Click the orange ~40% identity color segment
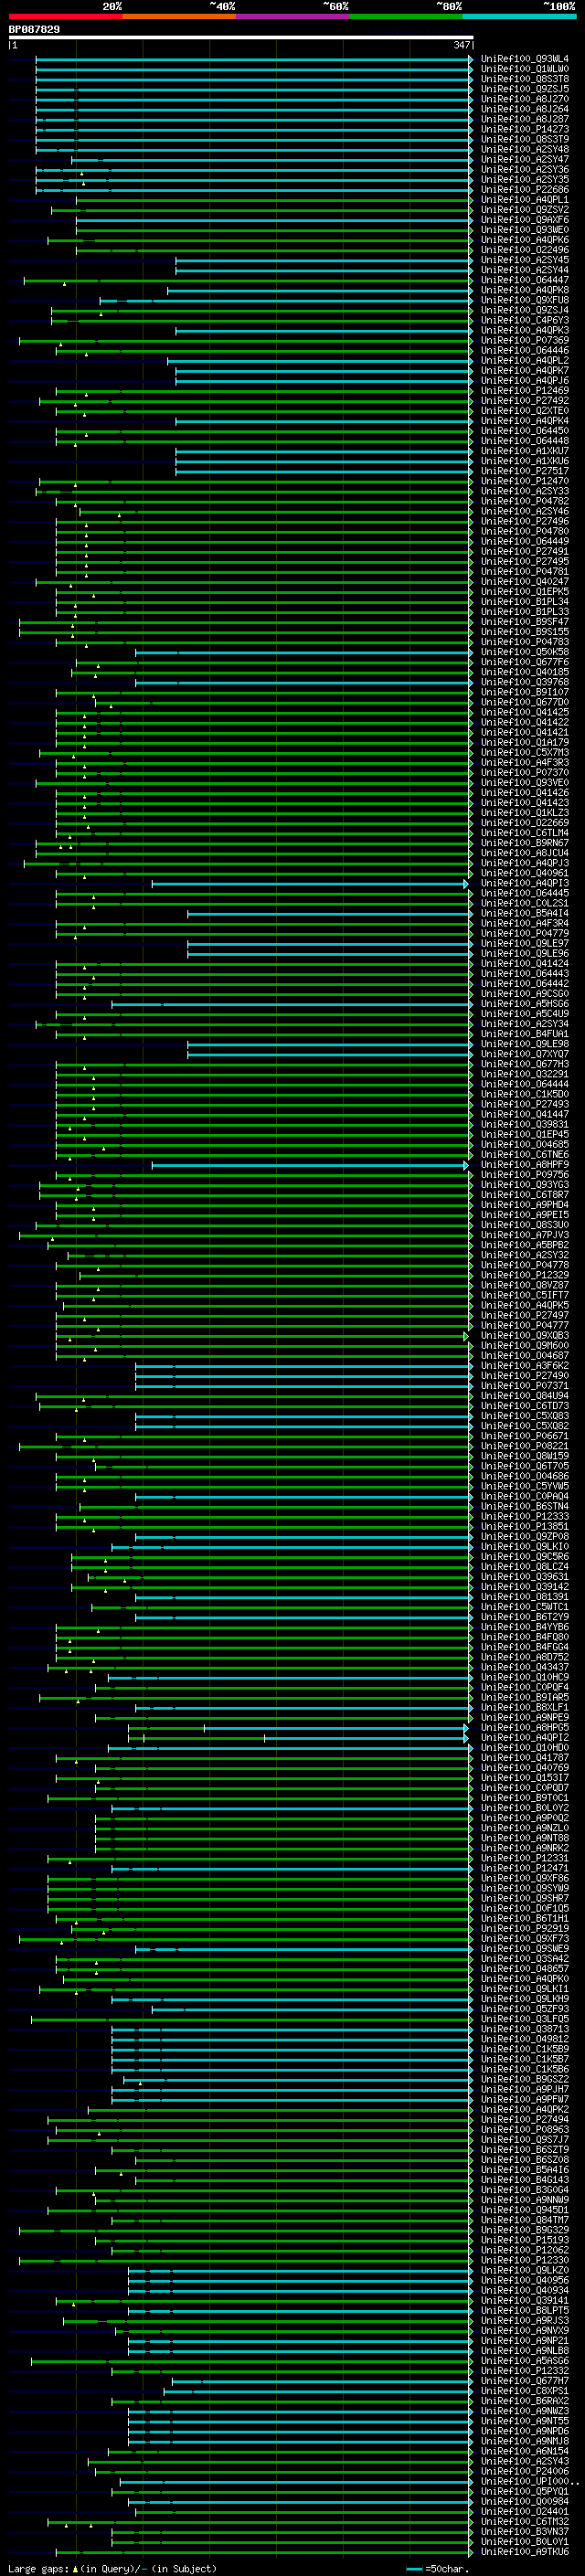This screenshot has height=2576, width=585. point(179,16)
